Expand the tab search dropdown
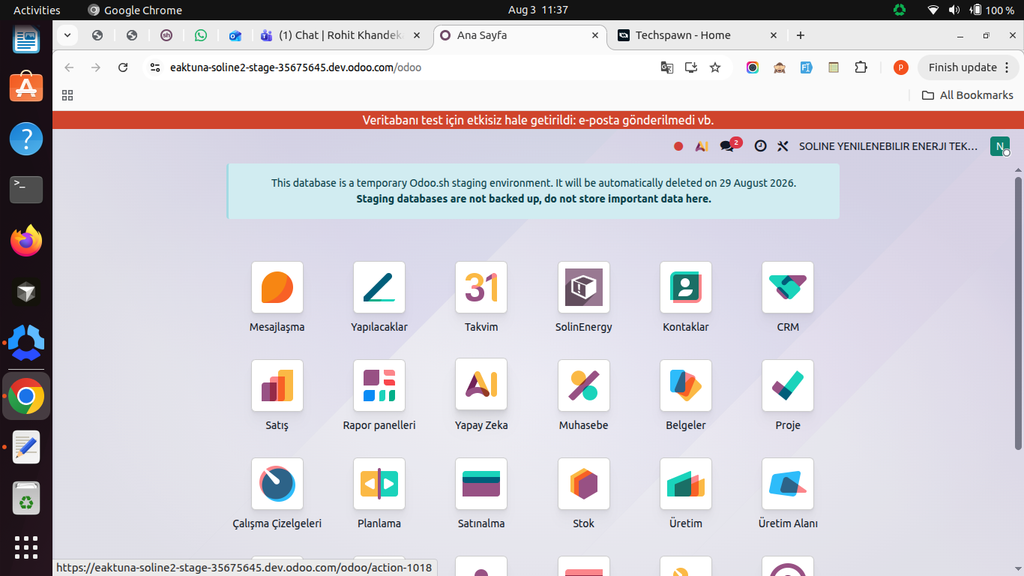This screenshot has width=1024, height=576. click(x=67, y=35)
